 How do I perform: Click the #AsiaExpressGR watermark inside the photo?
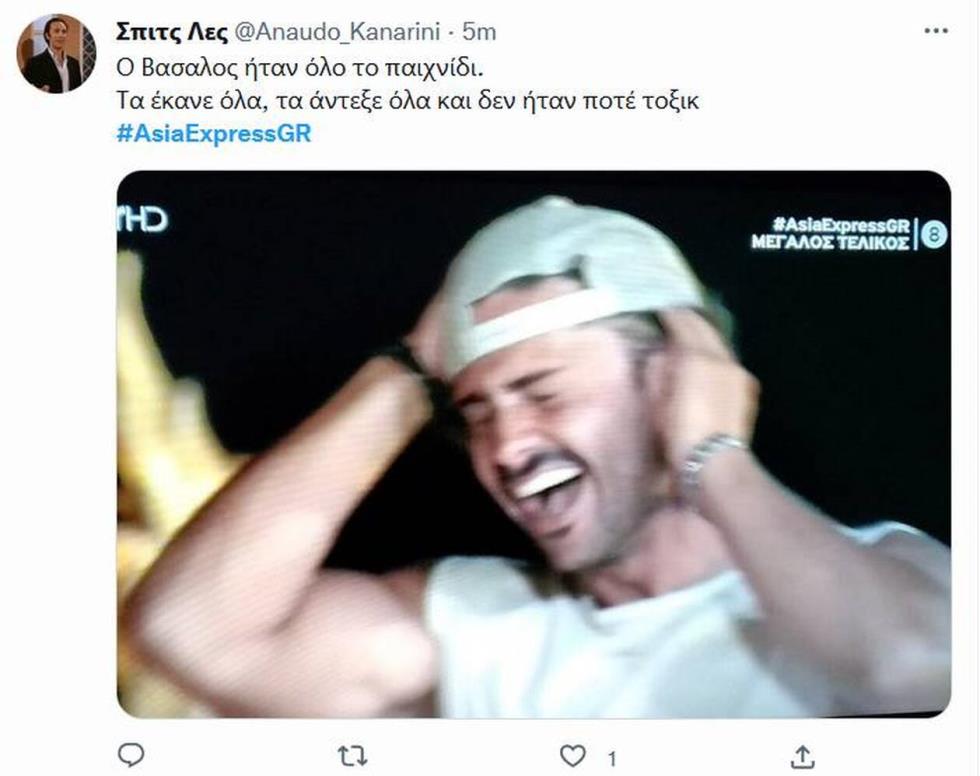[840, 224]
